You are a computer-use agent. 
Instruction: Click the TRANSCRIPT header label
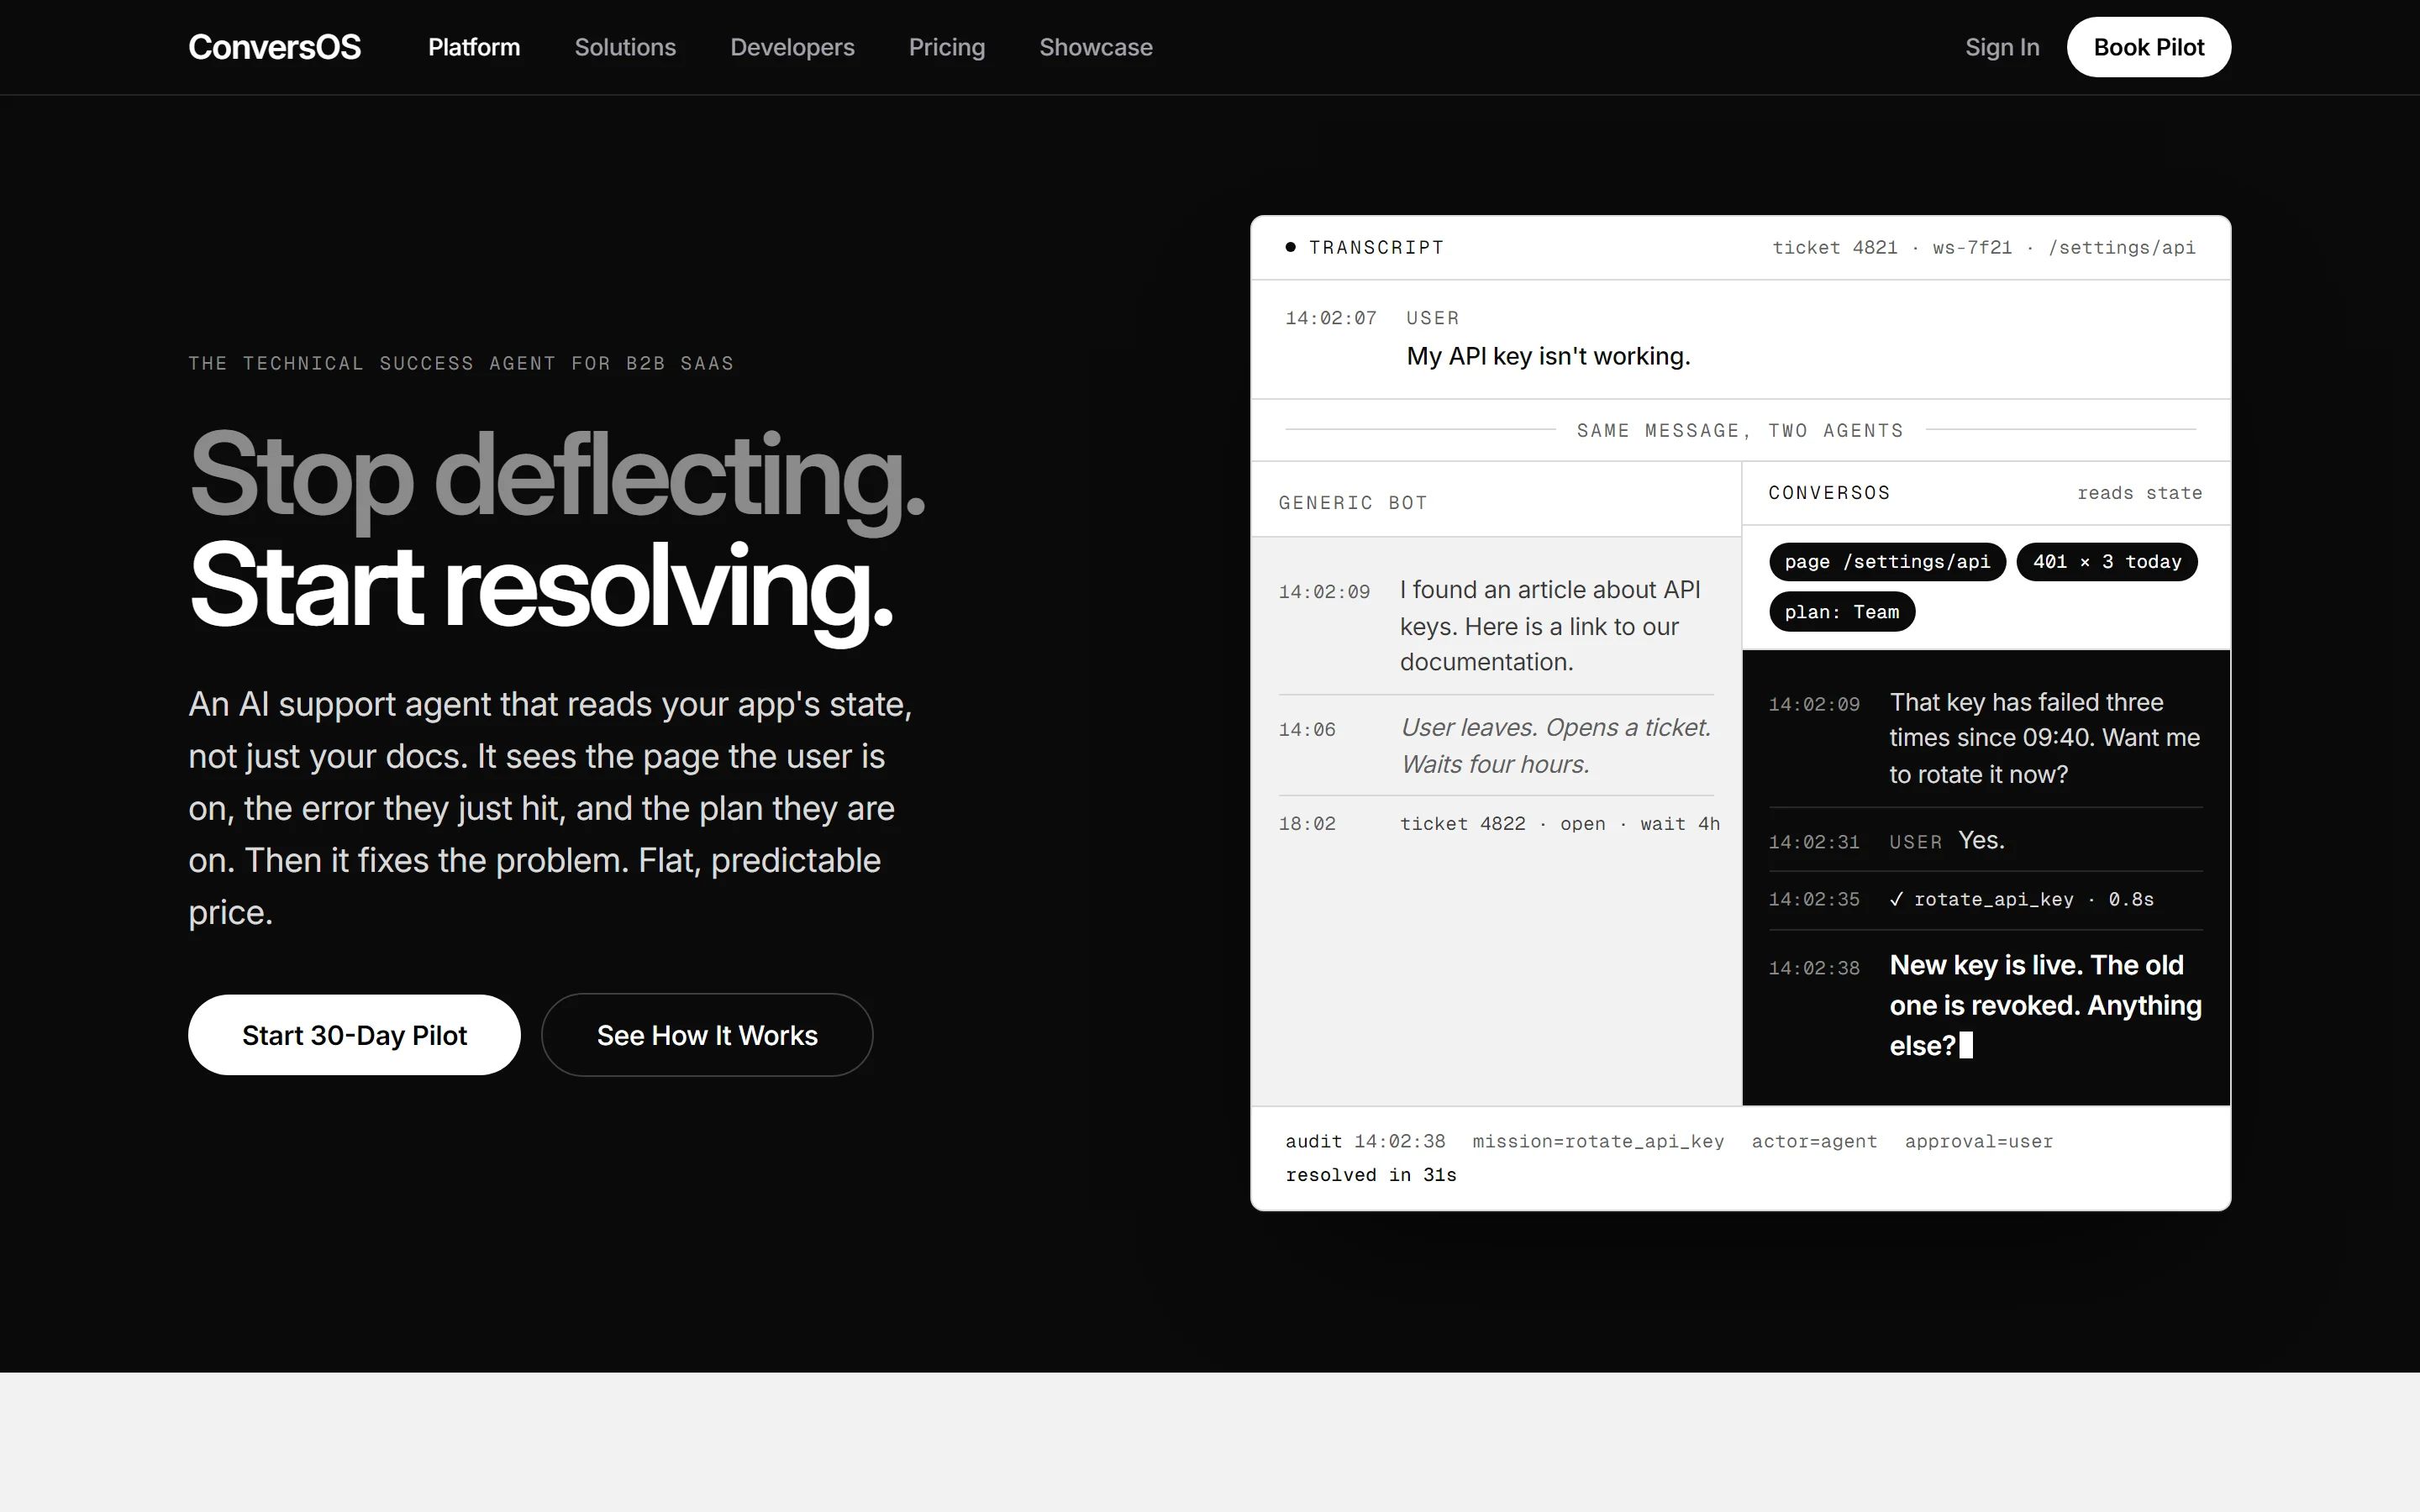point(1376,247)
